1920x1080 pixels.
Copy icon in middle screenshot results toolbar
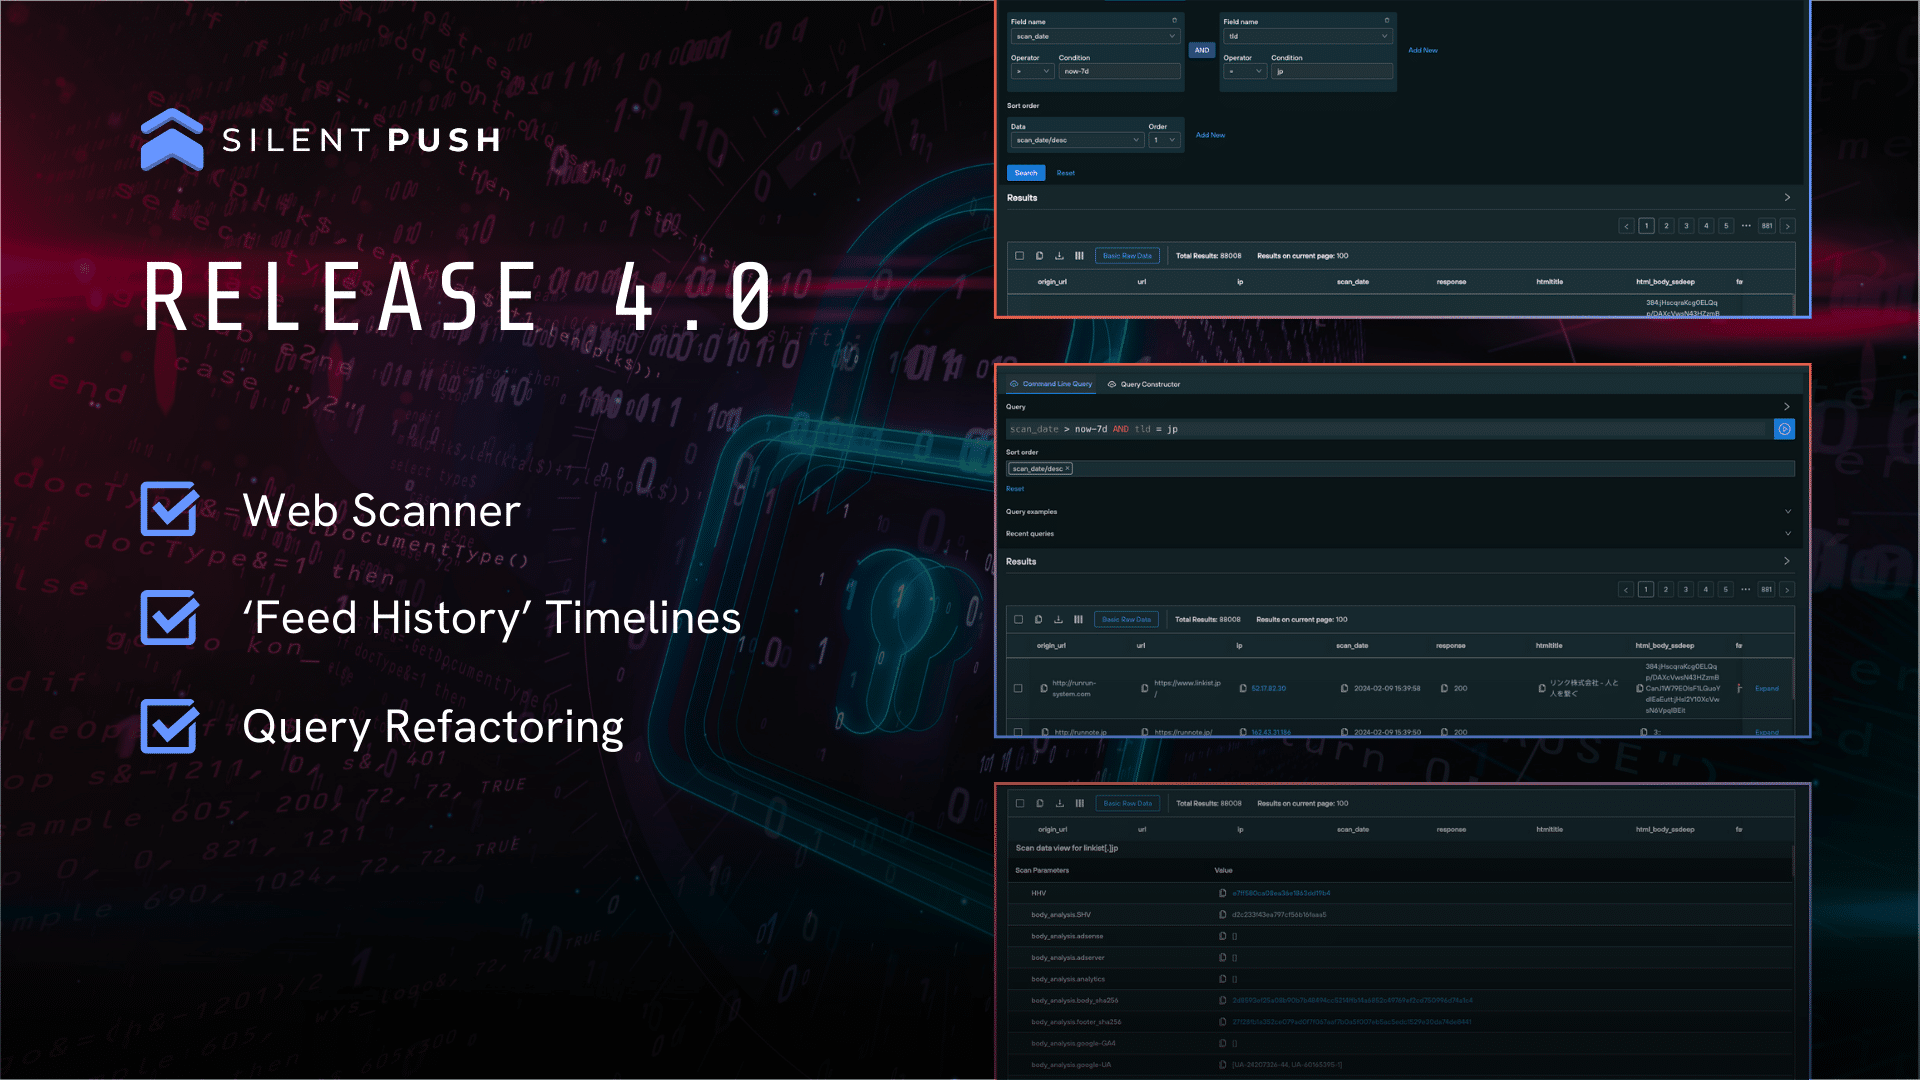(x=1038, y=620)
